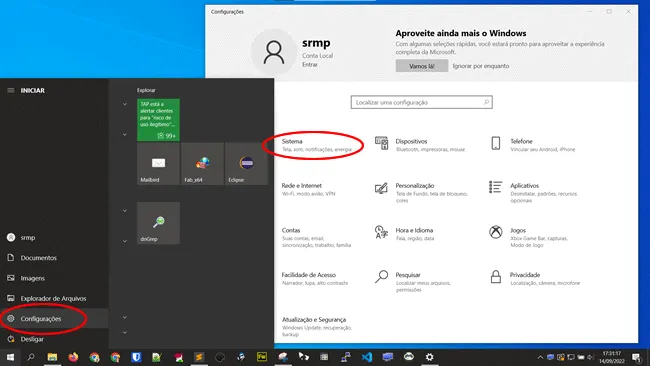Open the volume speaker tray icon
Viewport: 650px width, 366px height.
590,357
